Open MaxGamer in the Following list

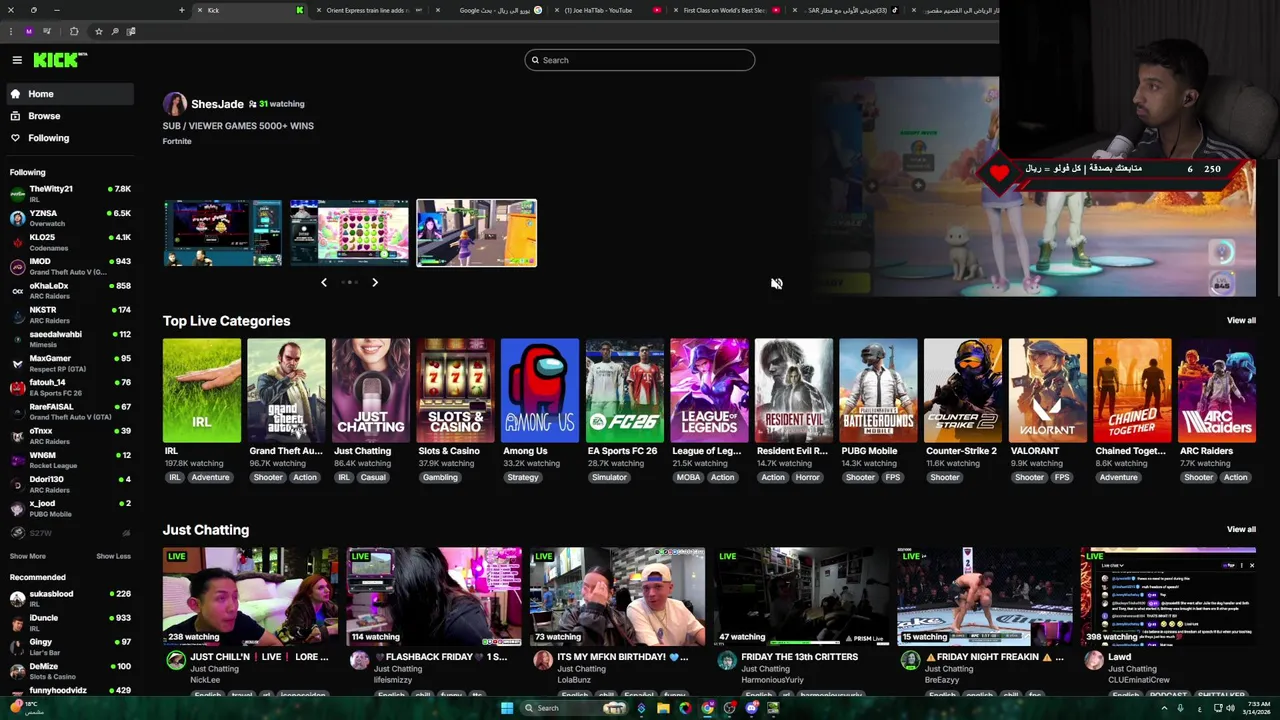point(70,363)
